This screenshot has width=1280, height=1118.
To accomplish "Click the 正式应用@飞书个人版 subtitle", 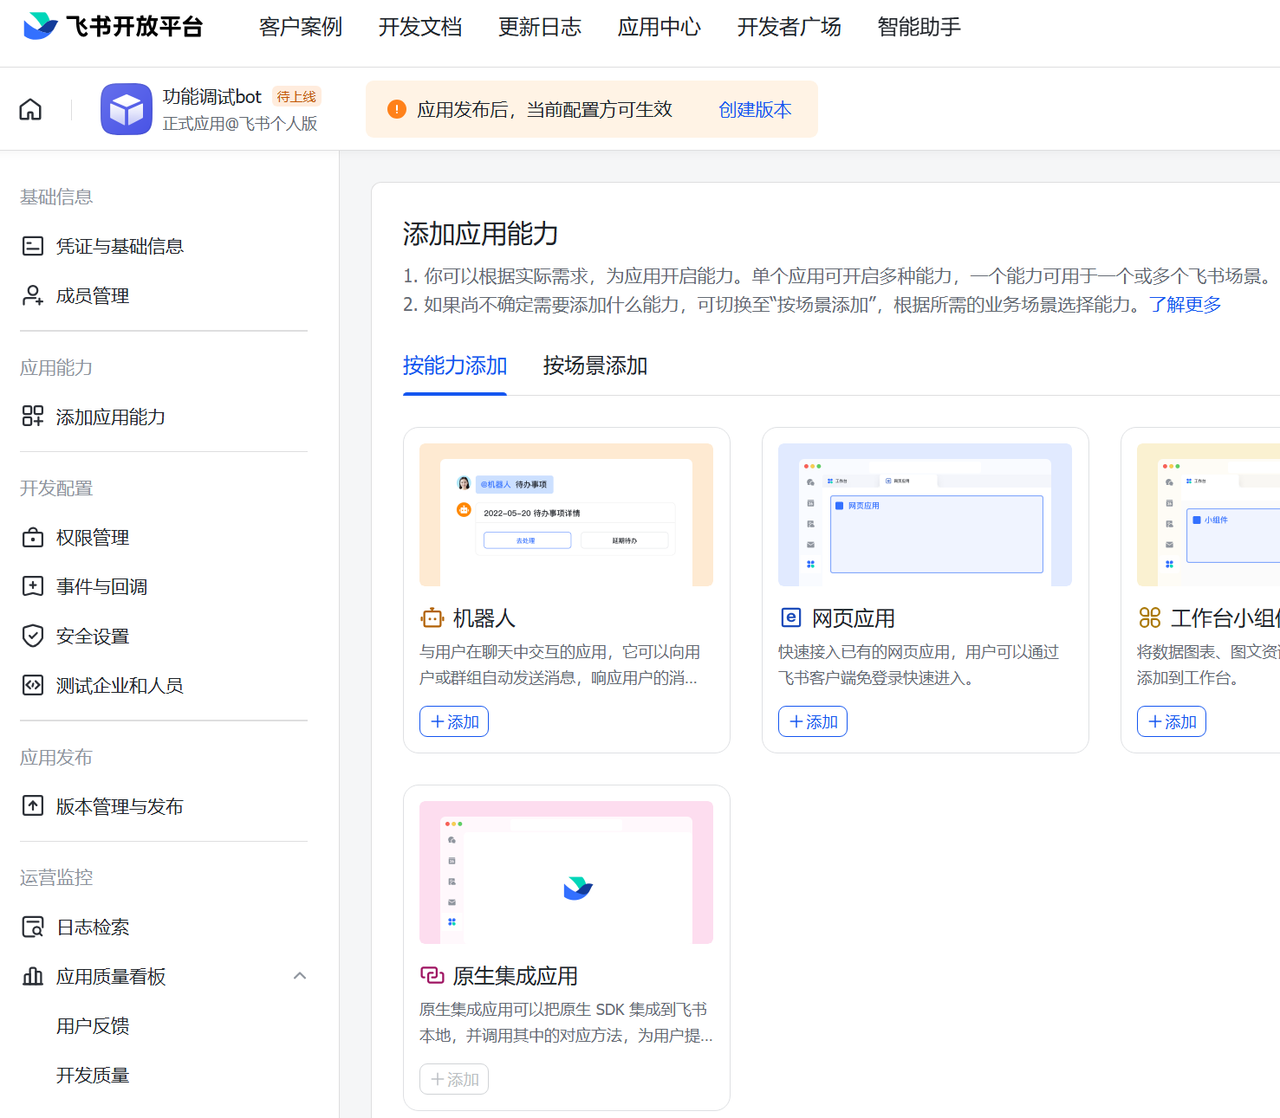I will tap(240, 123).
